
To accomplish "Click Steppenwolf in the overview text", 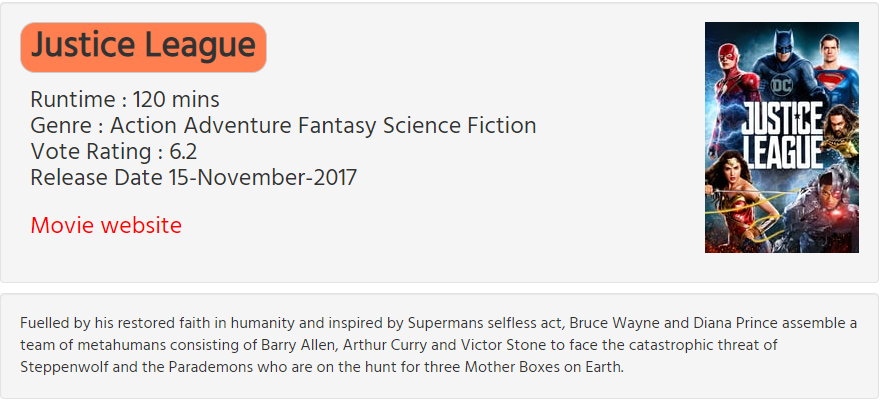I will [61, 367].
